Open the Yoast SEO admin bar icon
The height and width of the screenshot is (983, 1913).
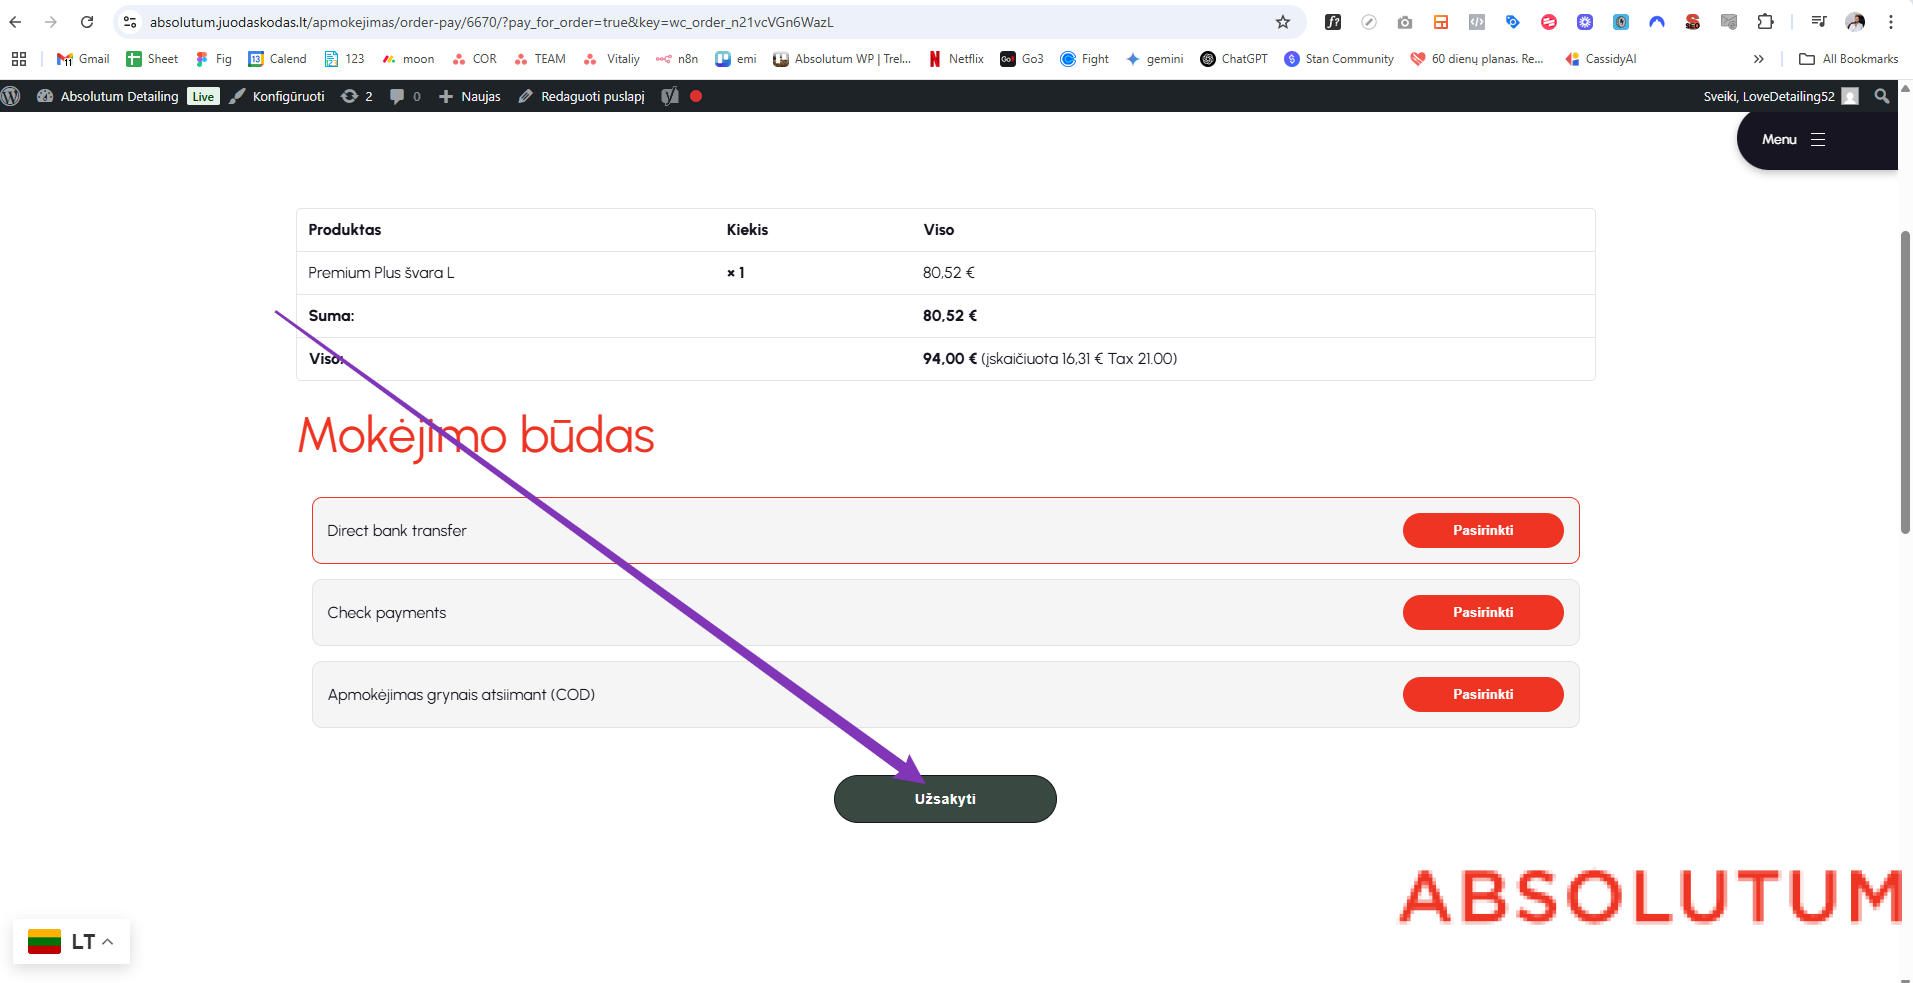[670, 96]
